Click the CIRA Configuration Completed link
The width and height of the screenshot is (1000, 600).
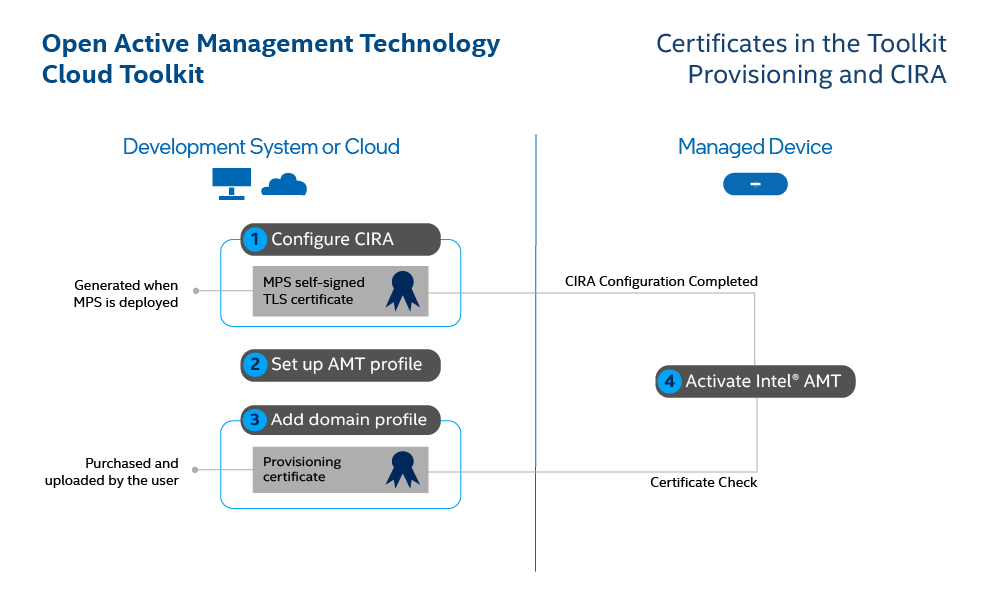tap(662, 281)
